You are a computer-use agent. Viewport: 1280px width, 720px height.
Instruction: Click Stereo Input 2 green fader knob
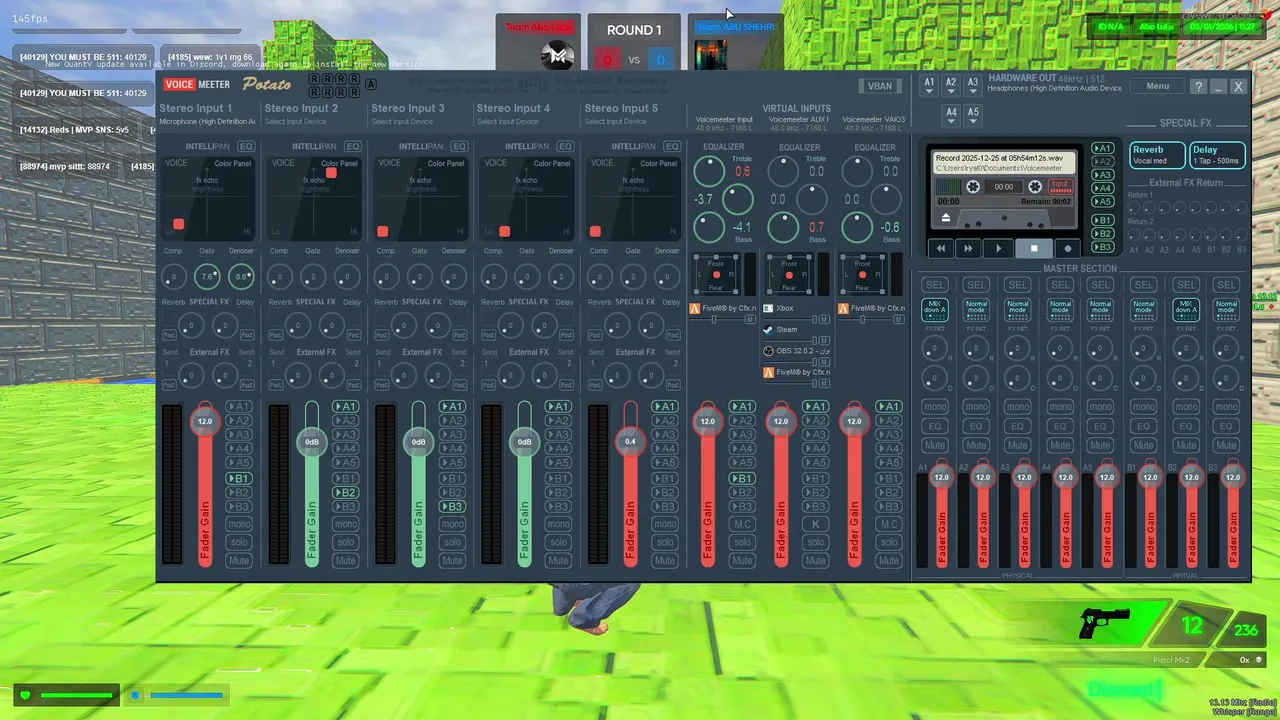pyautogui.click(x=312, y=442)
